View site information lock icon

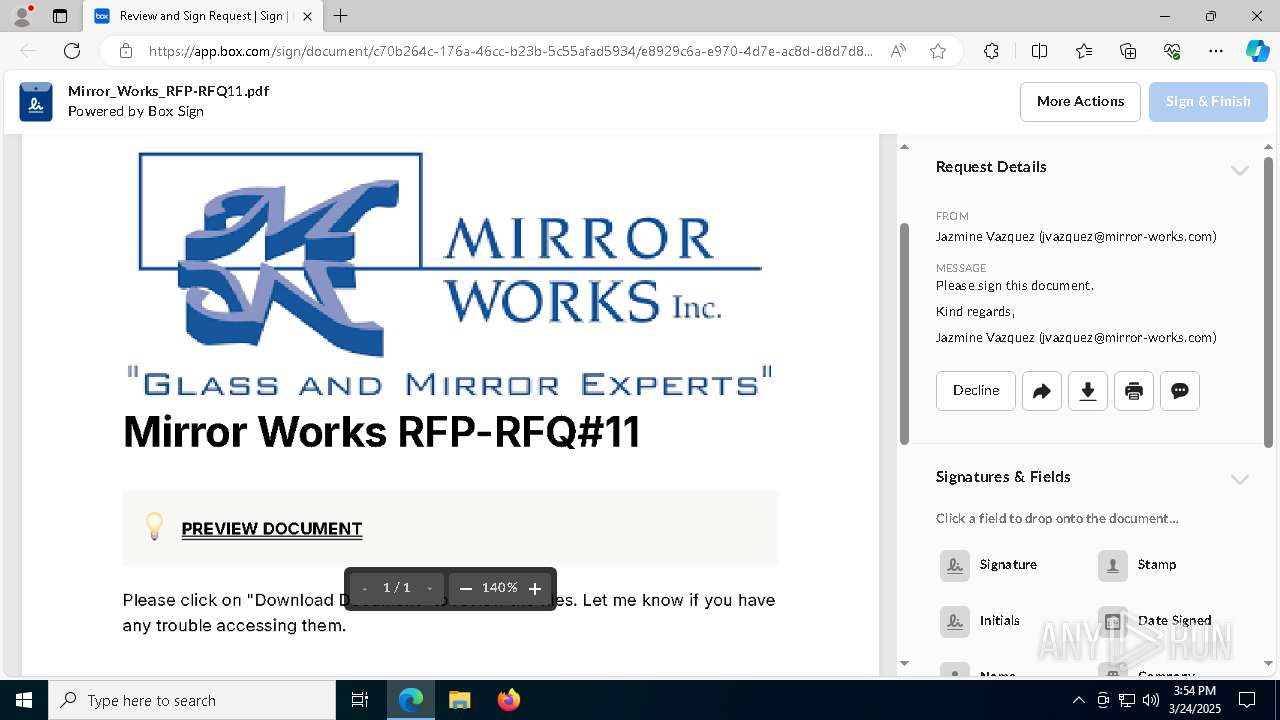point(126,51)
